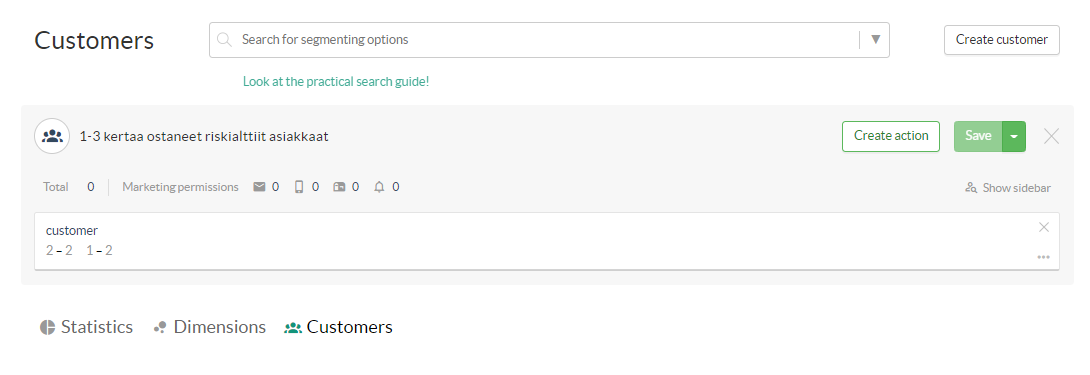Click the email marketing permission envelope icon
The image size is (1090, 375).
point(259,186)
